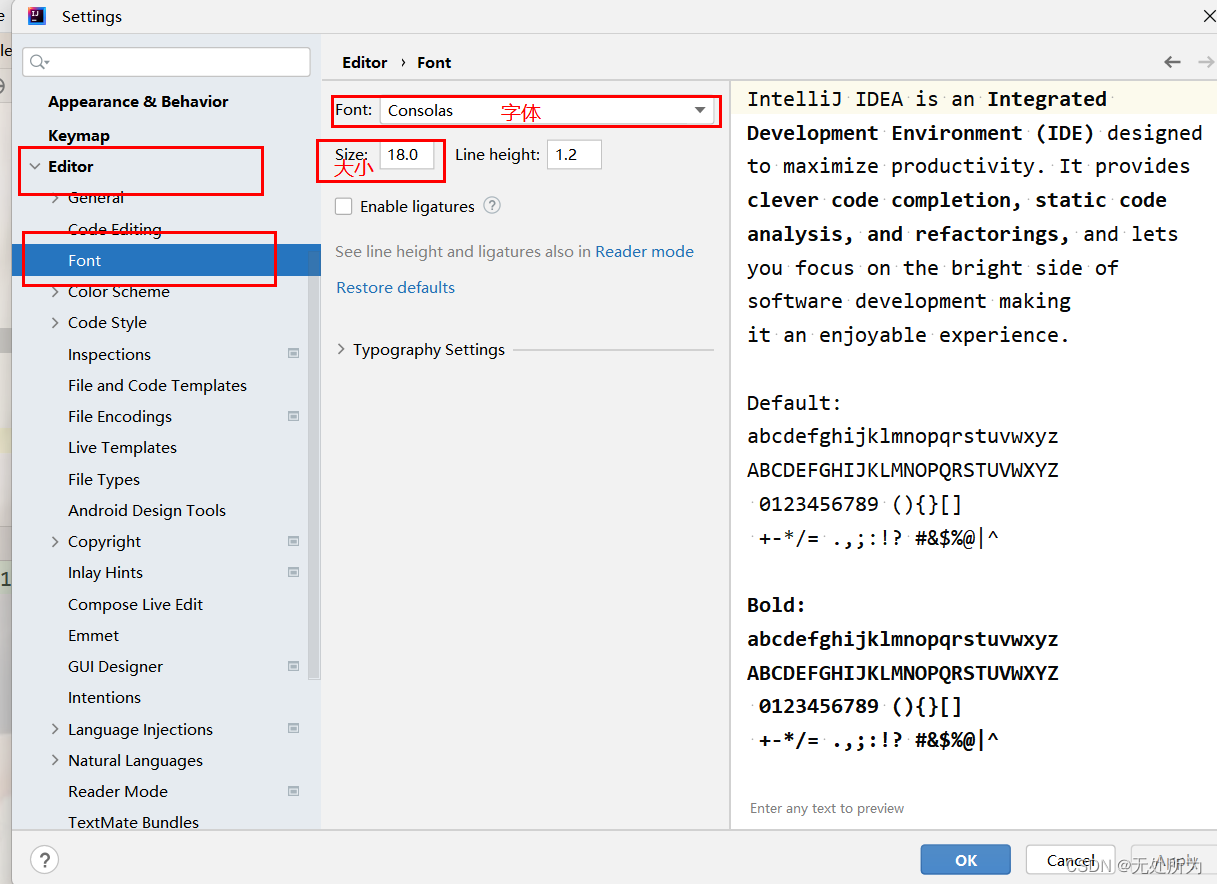Select the Natural Languages label
Image resolution: width=1217 pixels, height=884 pixels.
click(135, 760)
